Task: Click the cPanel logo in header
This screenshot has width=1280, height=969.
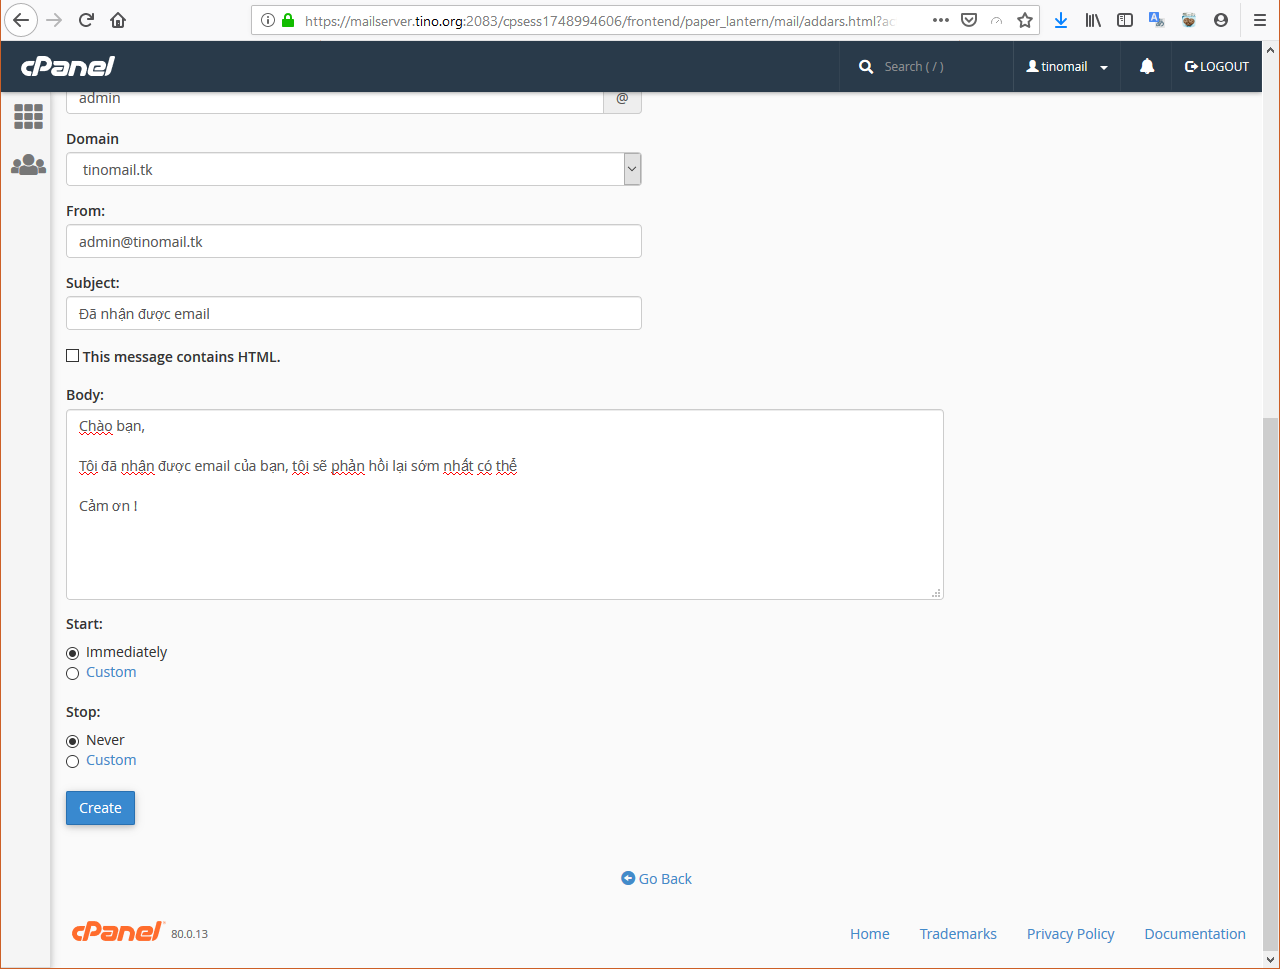Action: click(x=68, y=66)
